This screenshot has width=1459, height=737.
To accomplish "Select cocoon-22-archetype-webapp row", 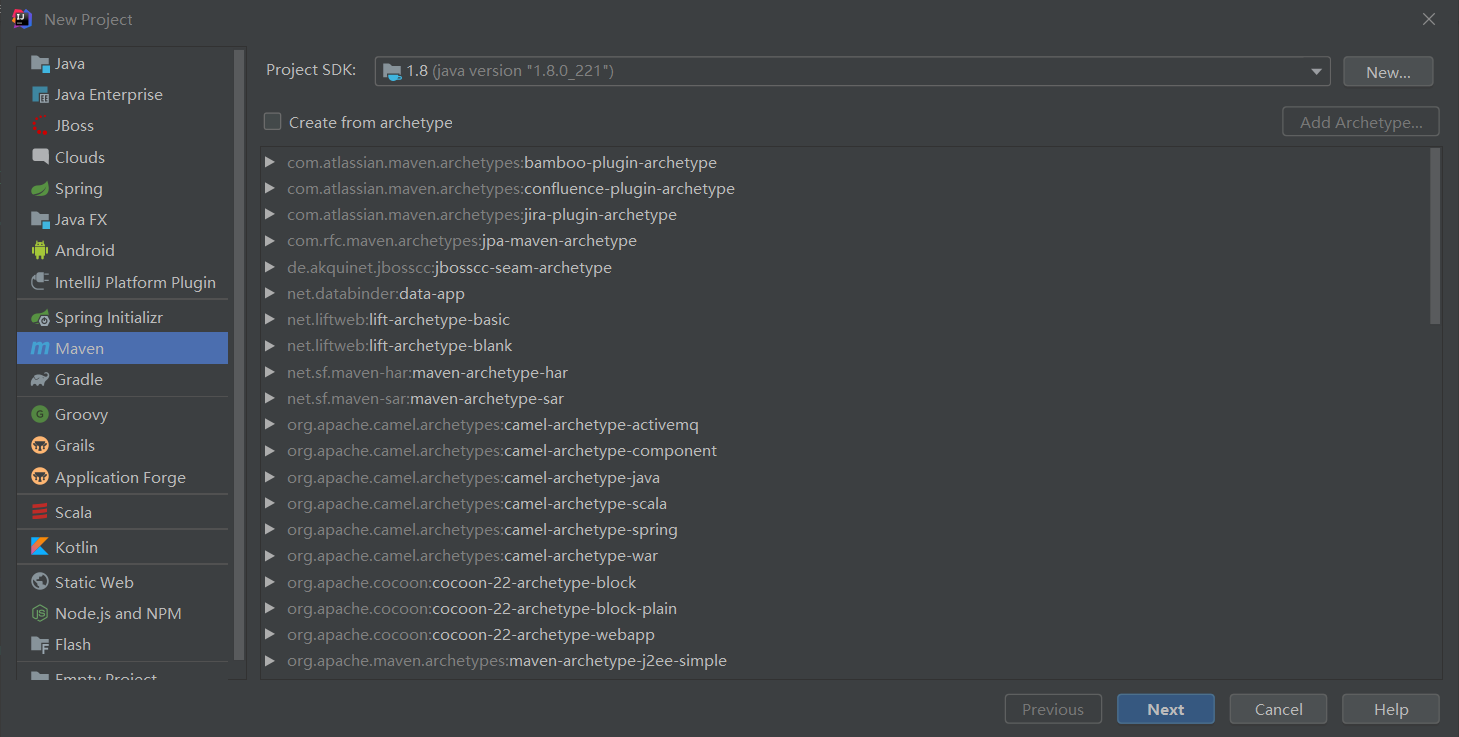I will point(845,634).
